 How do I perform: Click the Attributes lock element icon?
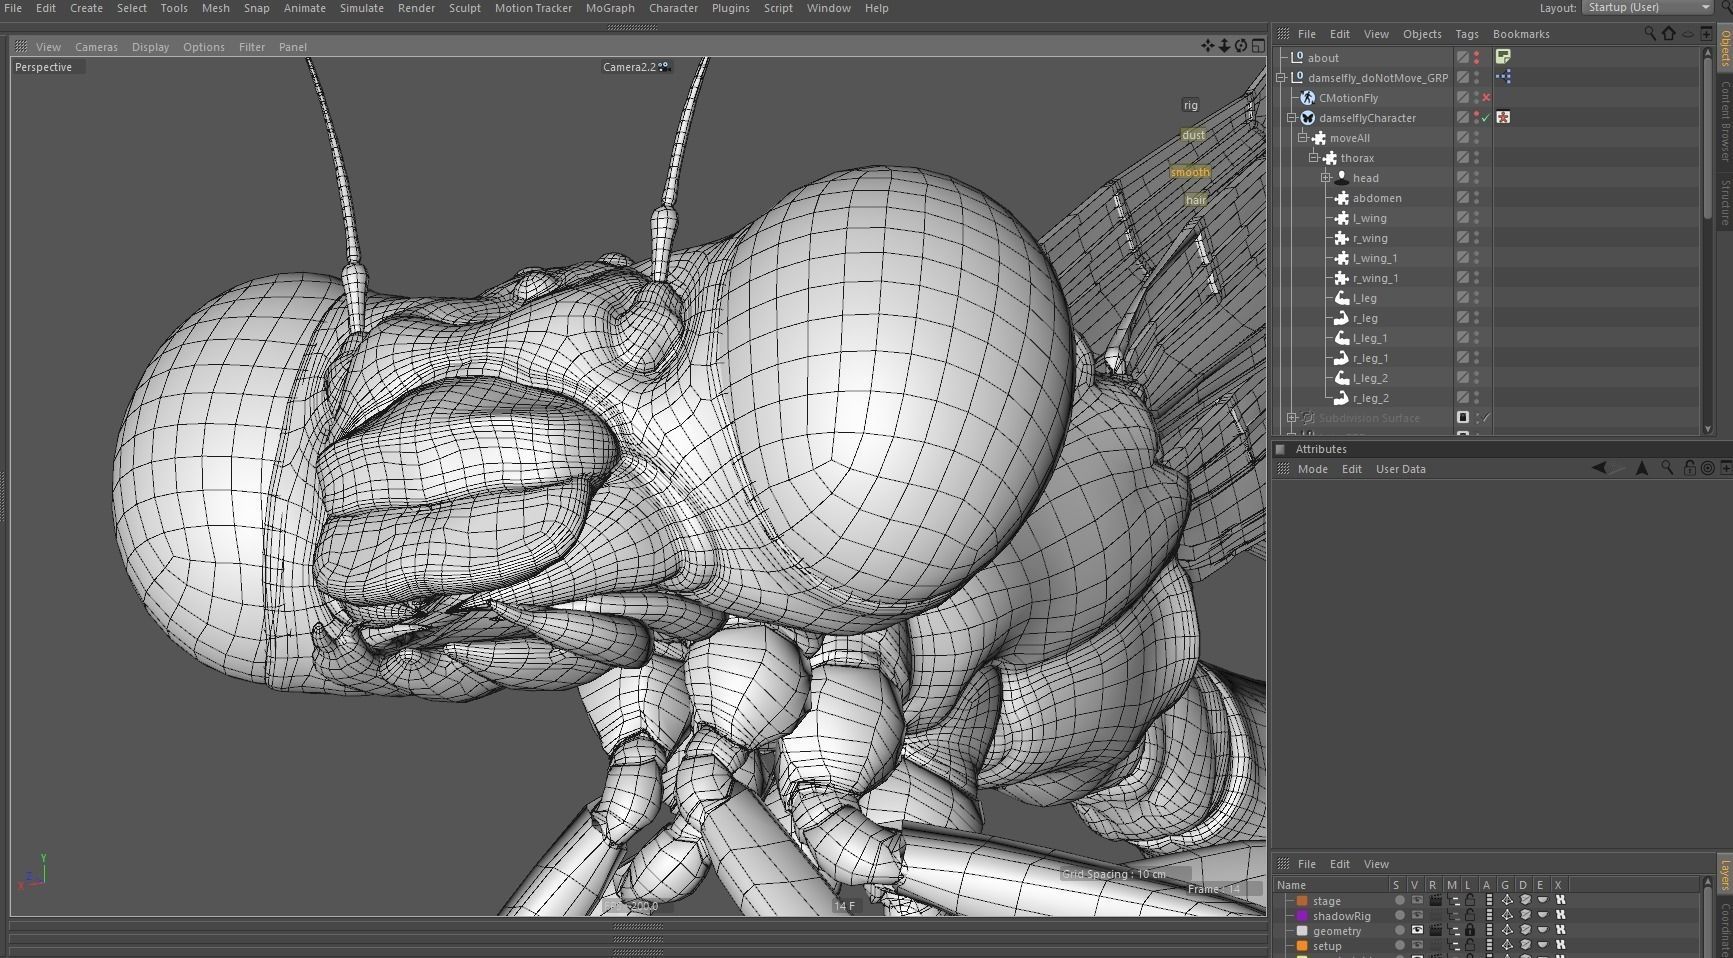(x=1689, y=468)
